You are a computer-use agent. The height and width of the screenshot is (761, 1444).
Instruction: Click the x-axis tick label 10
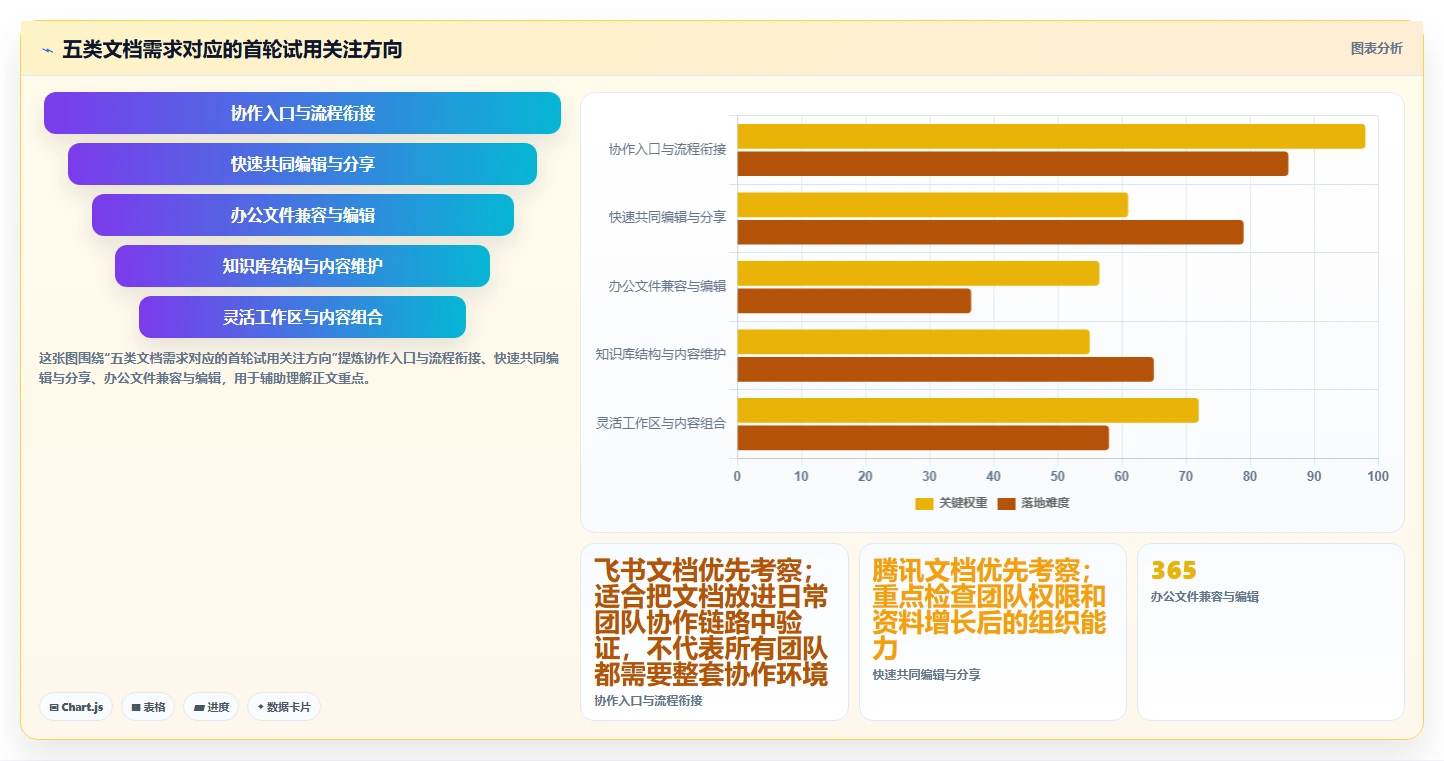click(801, 476)
